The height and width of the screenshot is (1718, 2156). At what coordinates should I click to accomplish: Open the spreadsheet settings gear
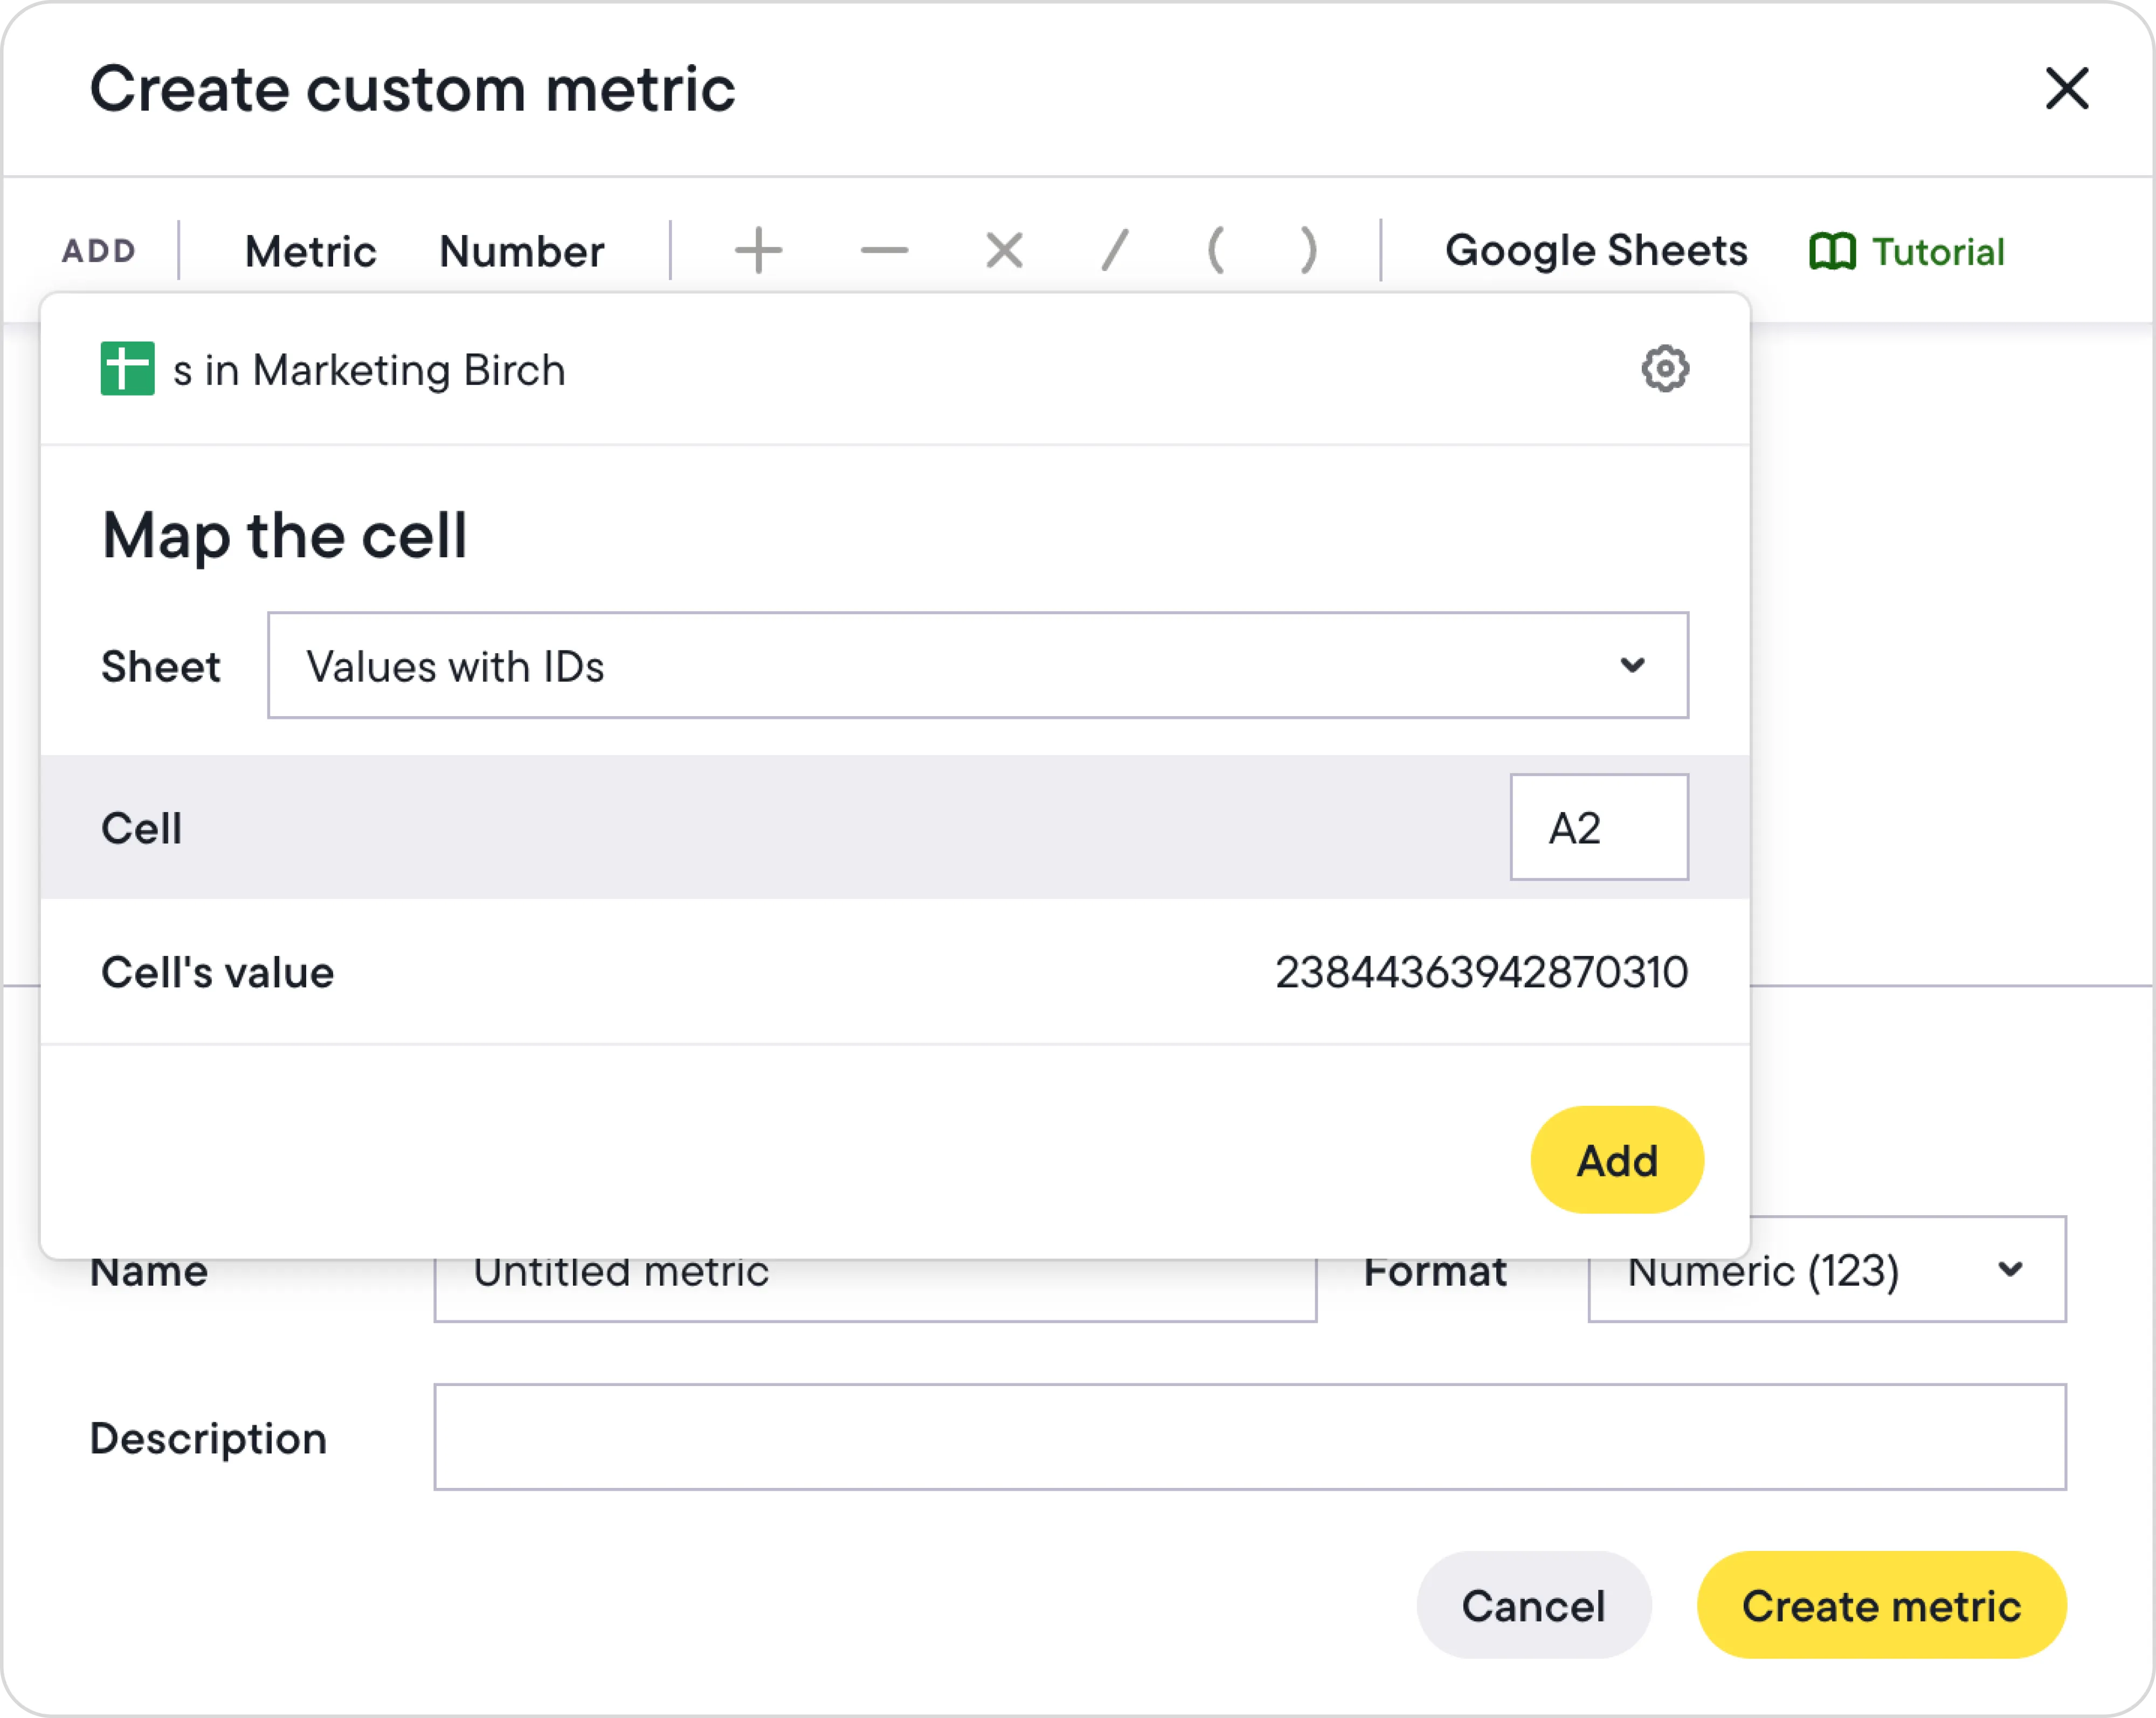[x=1665, y=369]
